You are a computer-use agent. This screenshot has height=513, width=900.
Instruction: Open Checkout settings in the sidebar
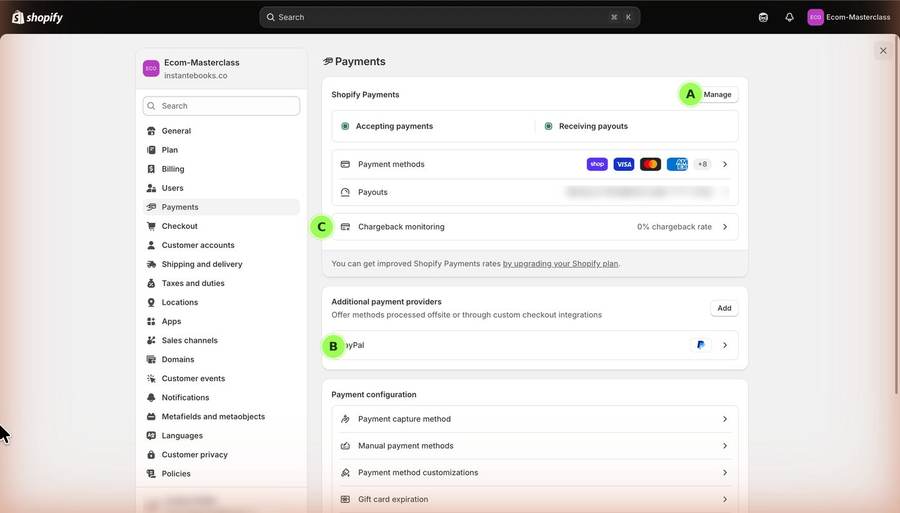point(221,226)
